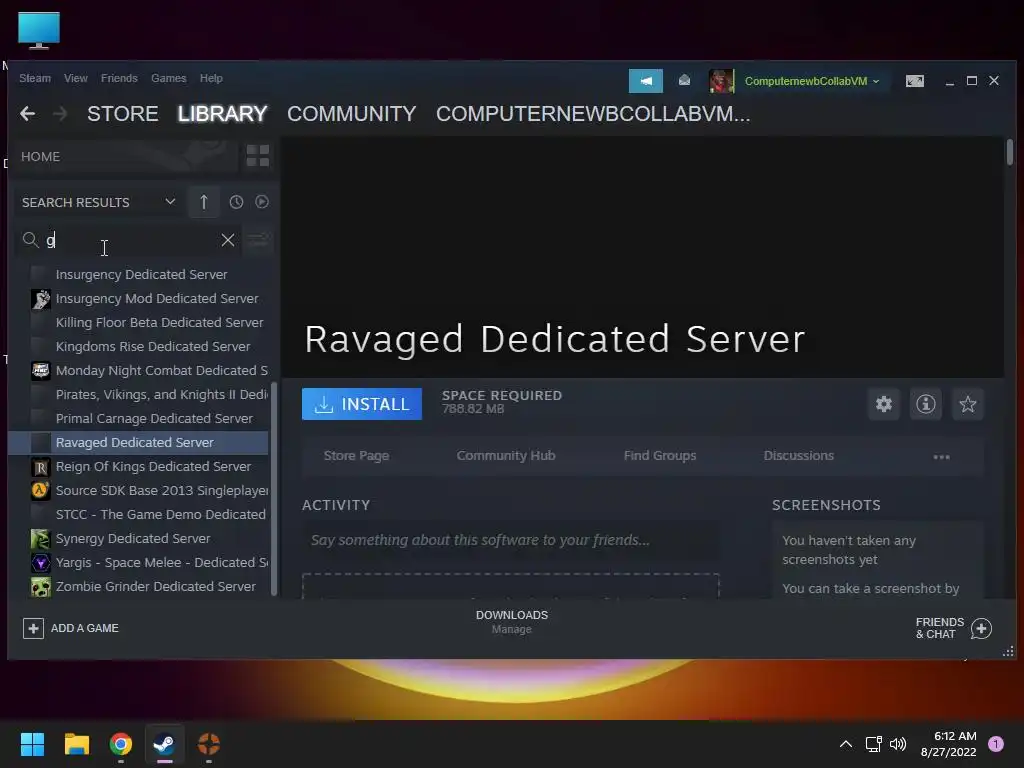Select Zombie Grinder Dedicated Server icon

click(x=40, y=586)
